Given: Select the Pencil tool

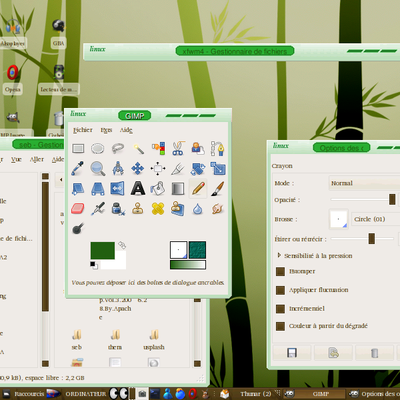Looking at the screenshot, I should click(x=198, y=189).
